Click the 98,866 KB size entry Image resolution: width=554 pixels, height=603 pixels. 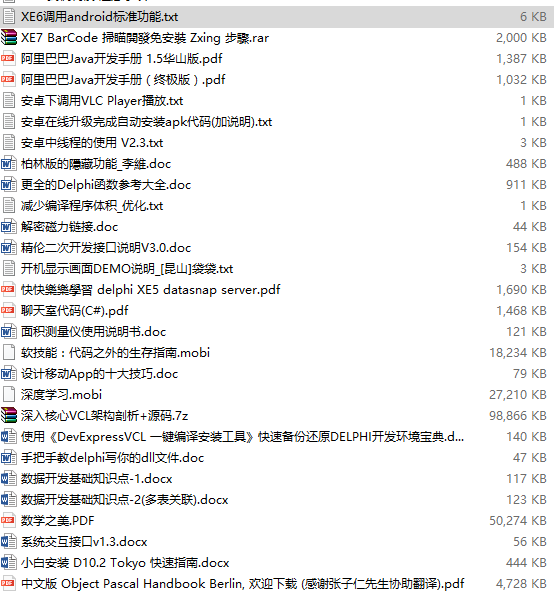click(517, 416)
